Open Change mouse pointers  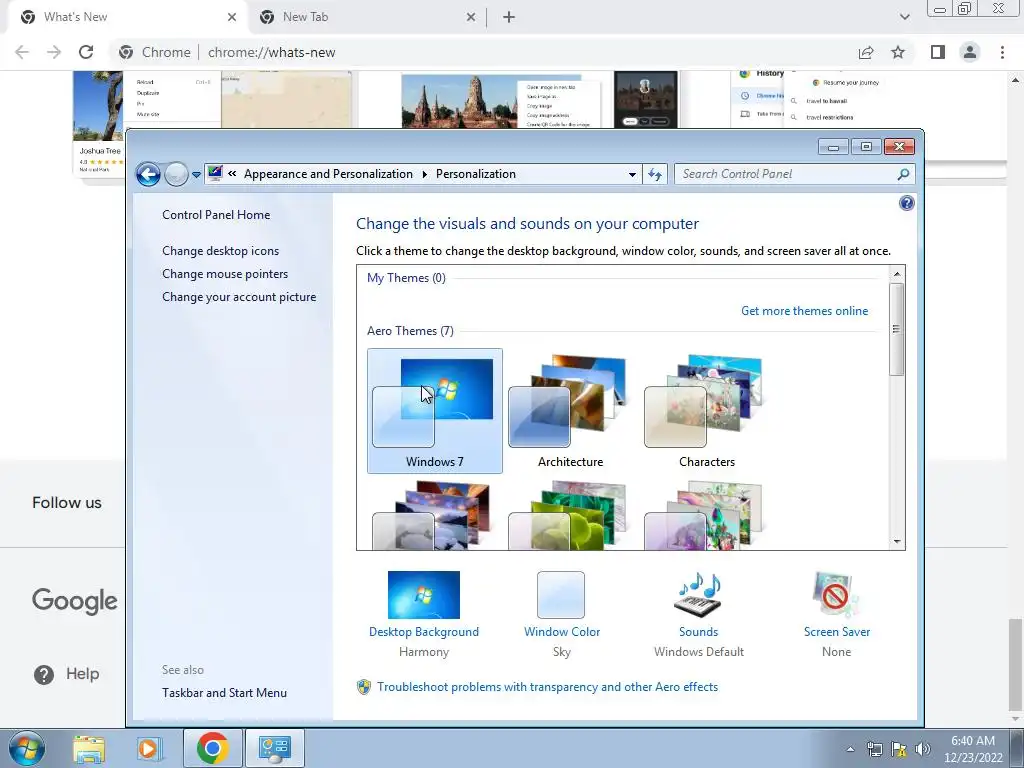click(225, 274)
